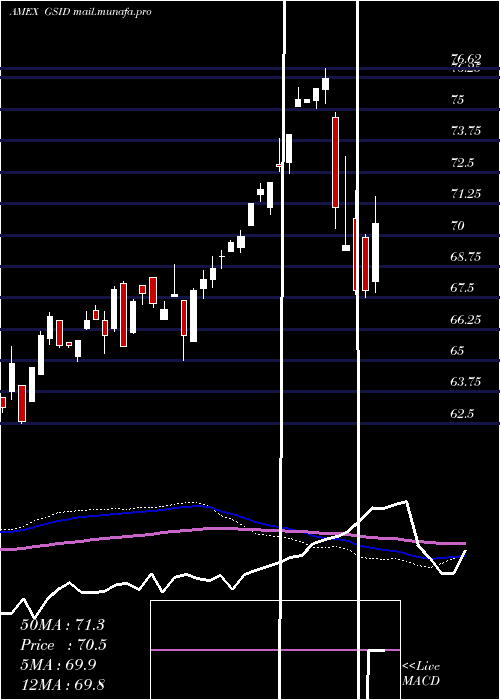This screenshot has height=700, width=500.
Task: Click the 'AMEX GSID mail.munafa.pro' chart title
Action: point(81,12)
